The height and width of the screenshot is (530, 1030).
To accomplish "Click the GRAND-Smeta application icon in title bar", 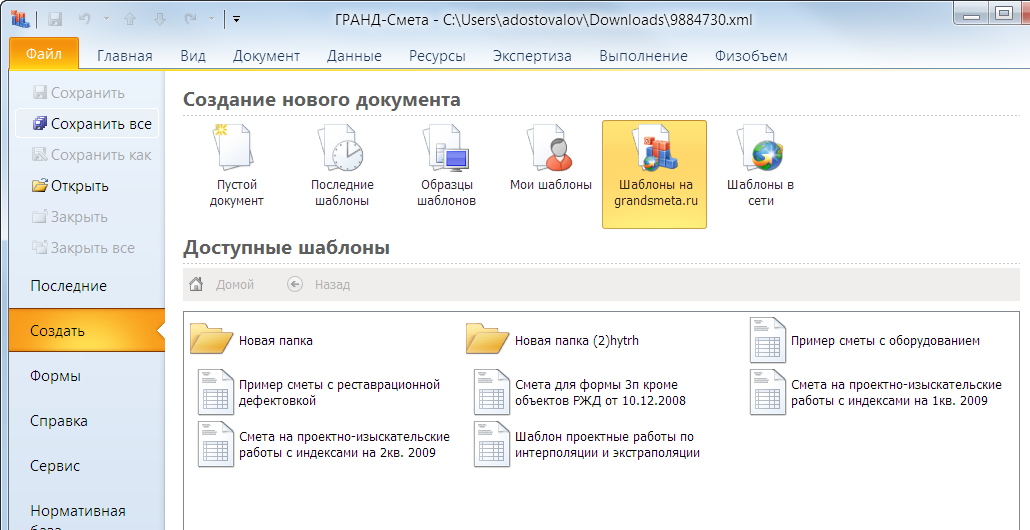I will (20, 19).
